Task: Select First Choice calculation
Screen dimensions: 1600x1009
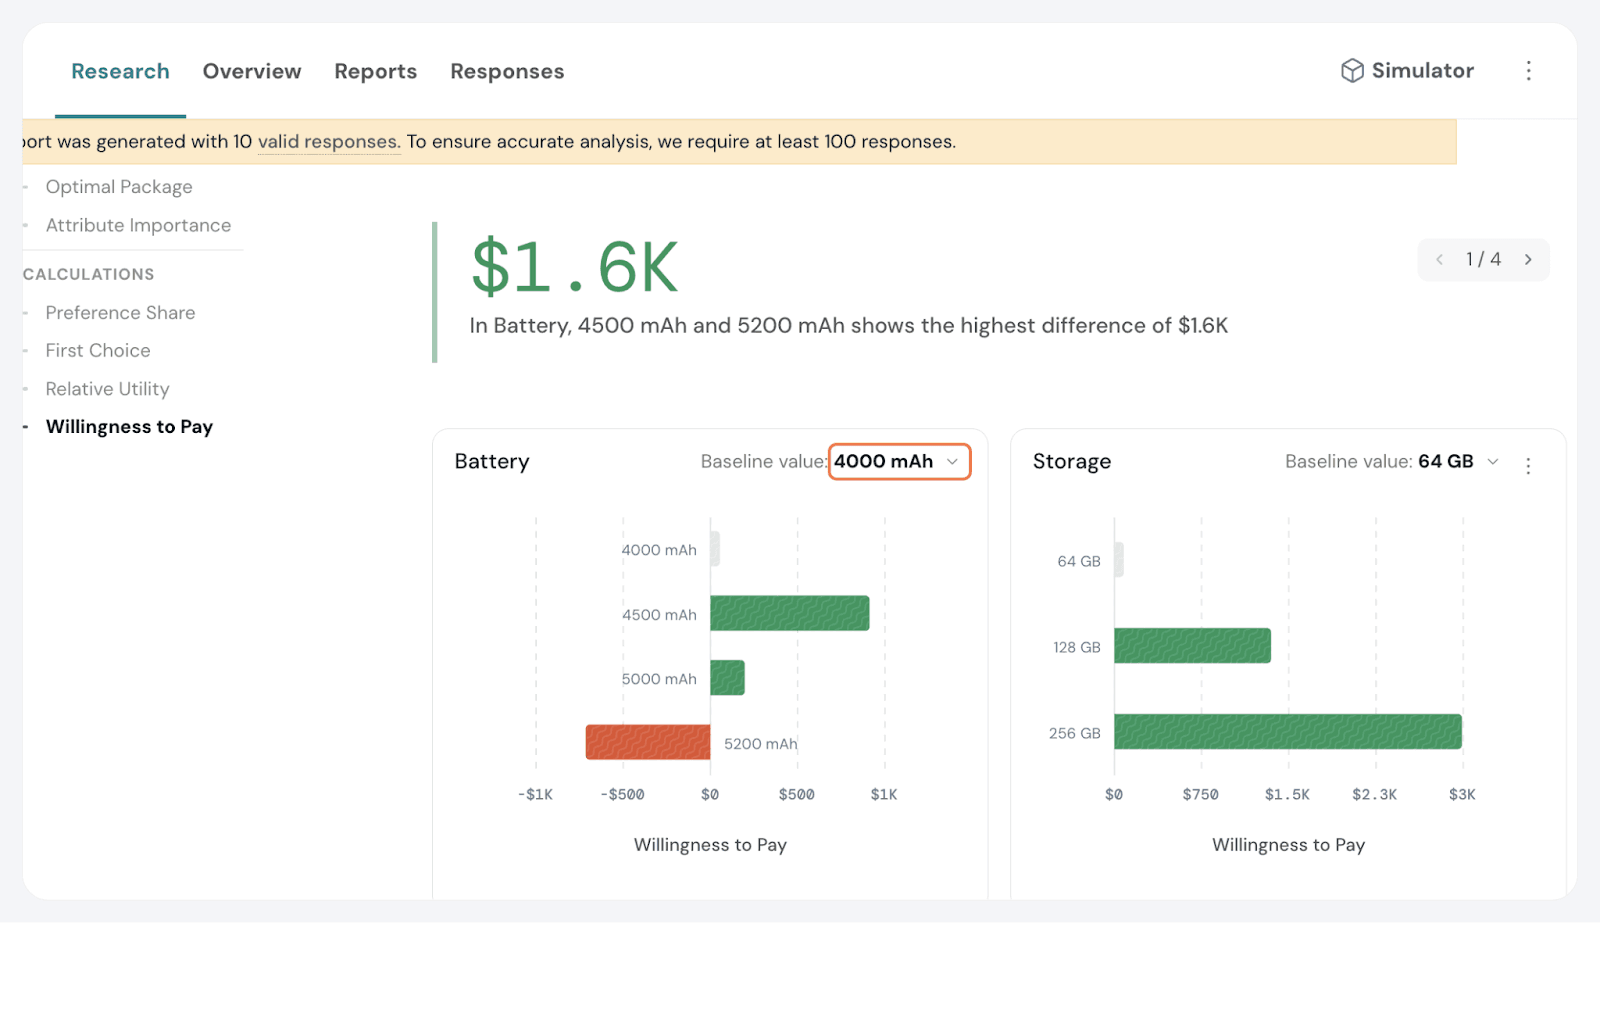Action: pyautogui.click(x=98, y=351)
